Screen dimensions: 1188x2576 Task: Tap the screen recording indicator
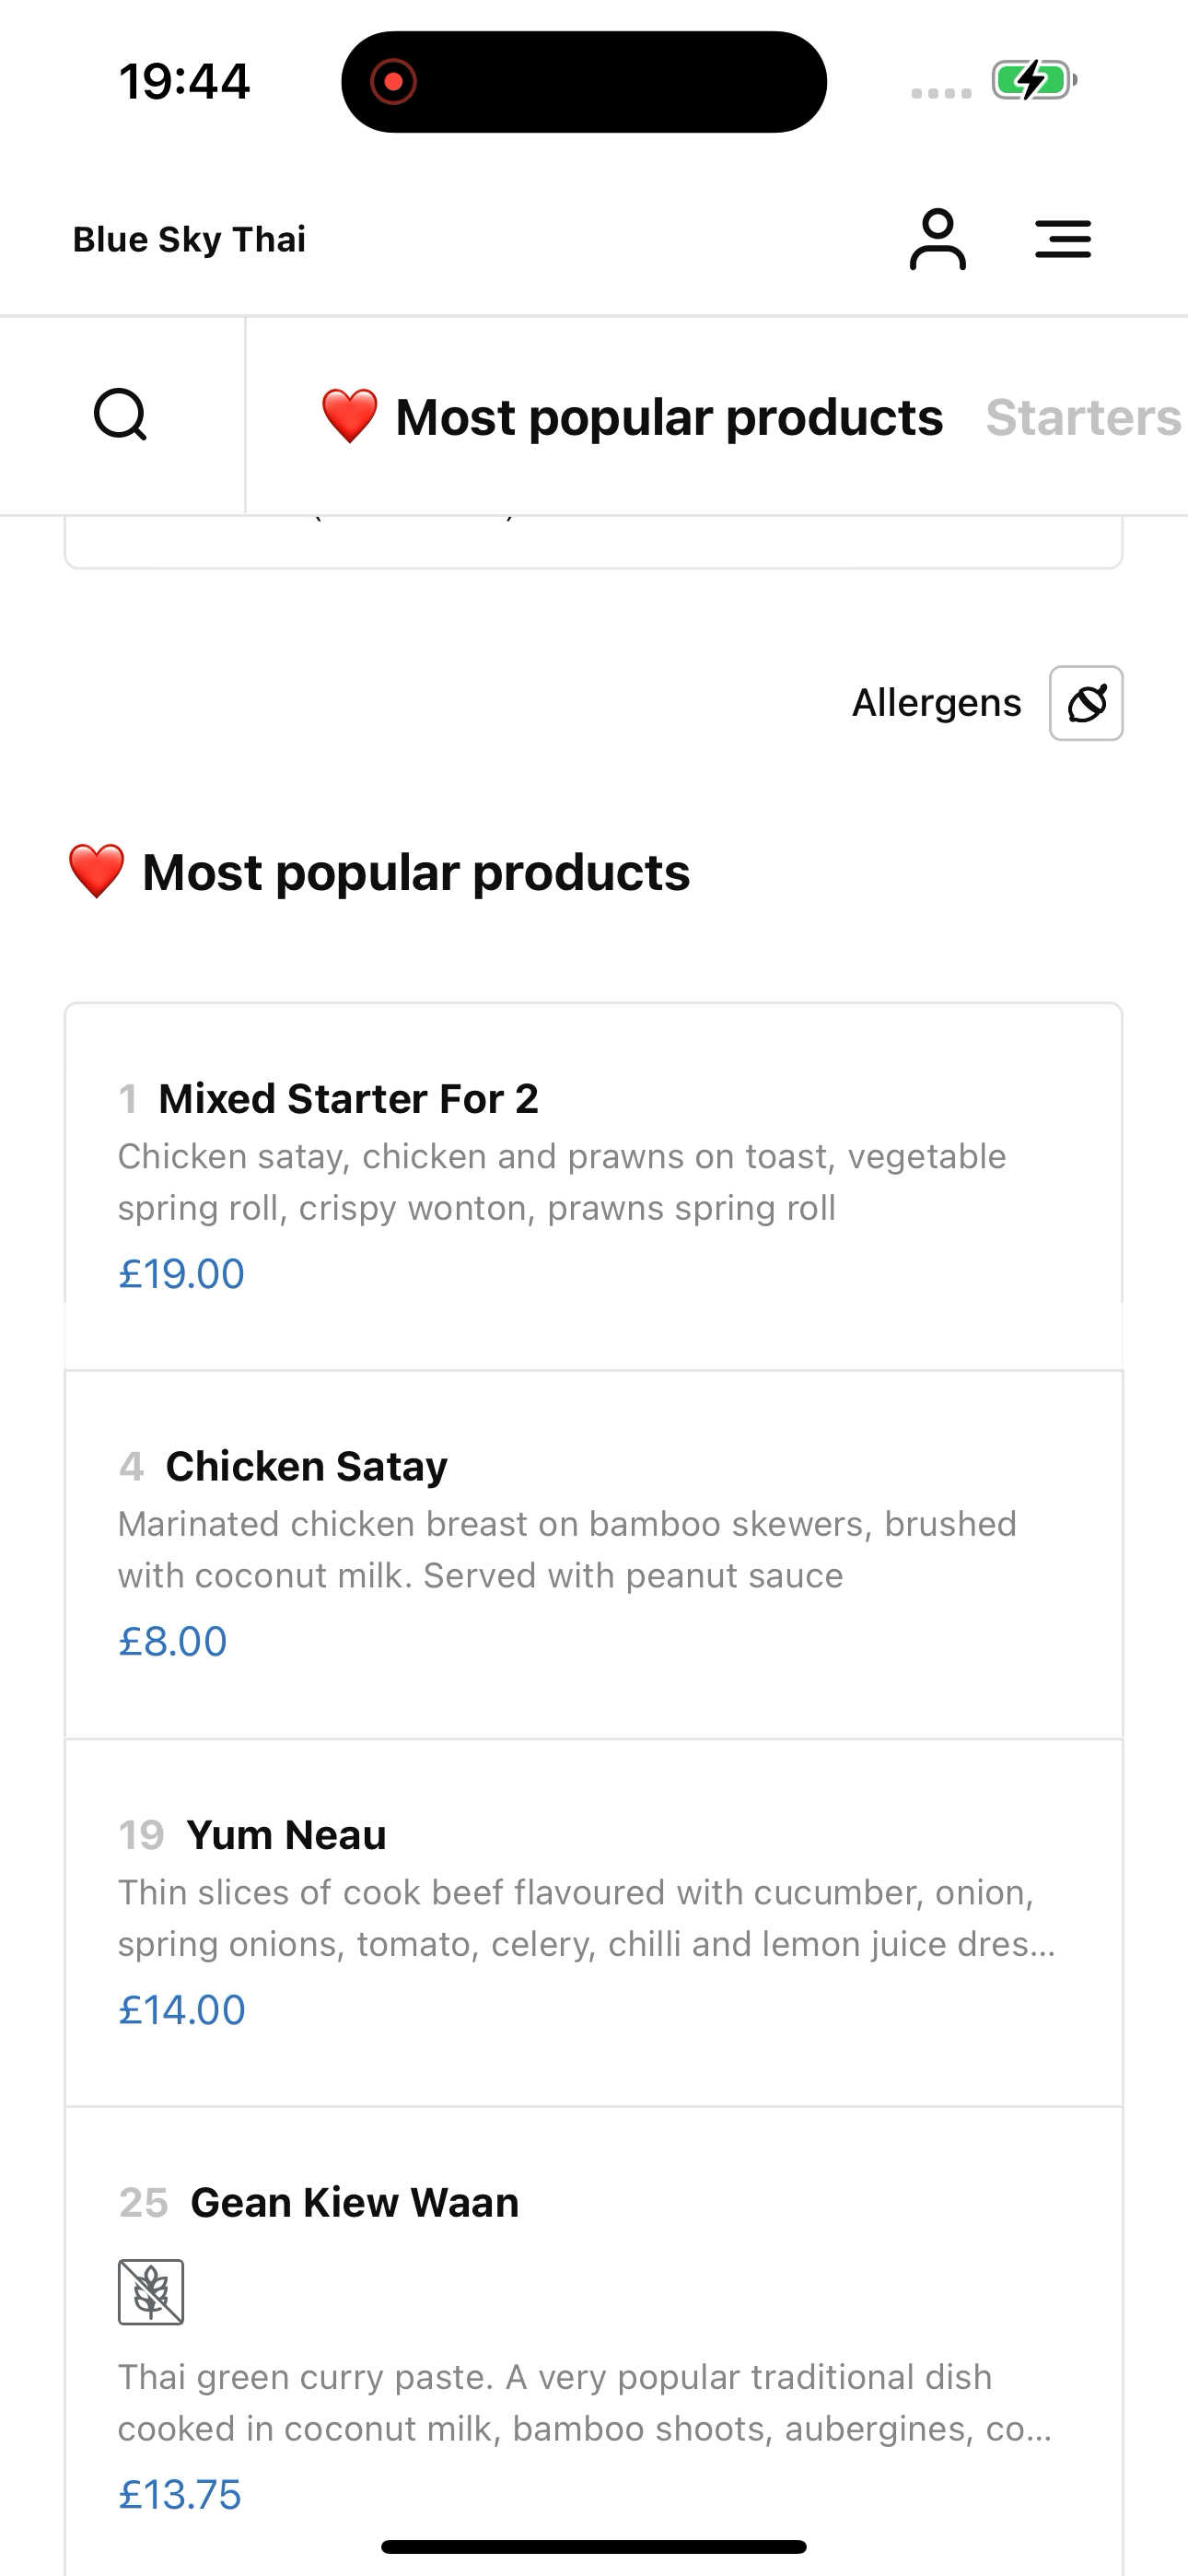click(x=393, y=81)
